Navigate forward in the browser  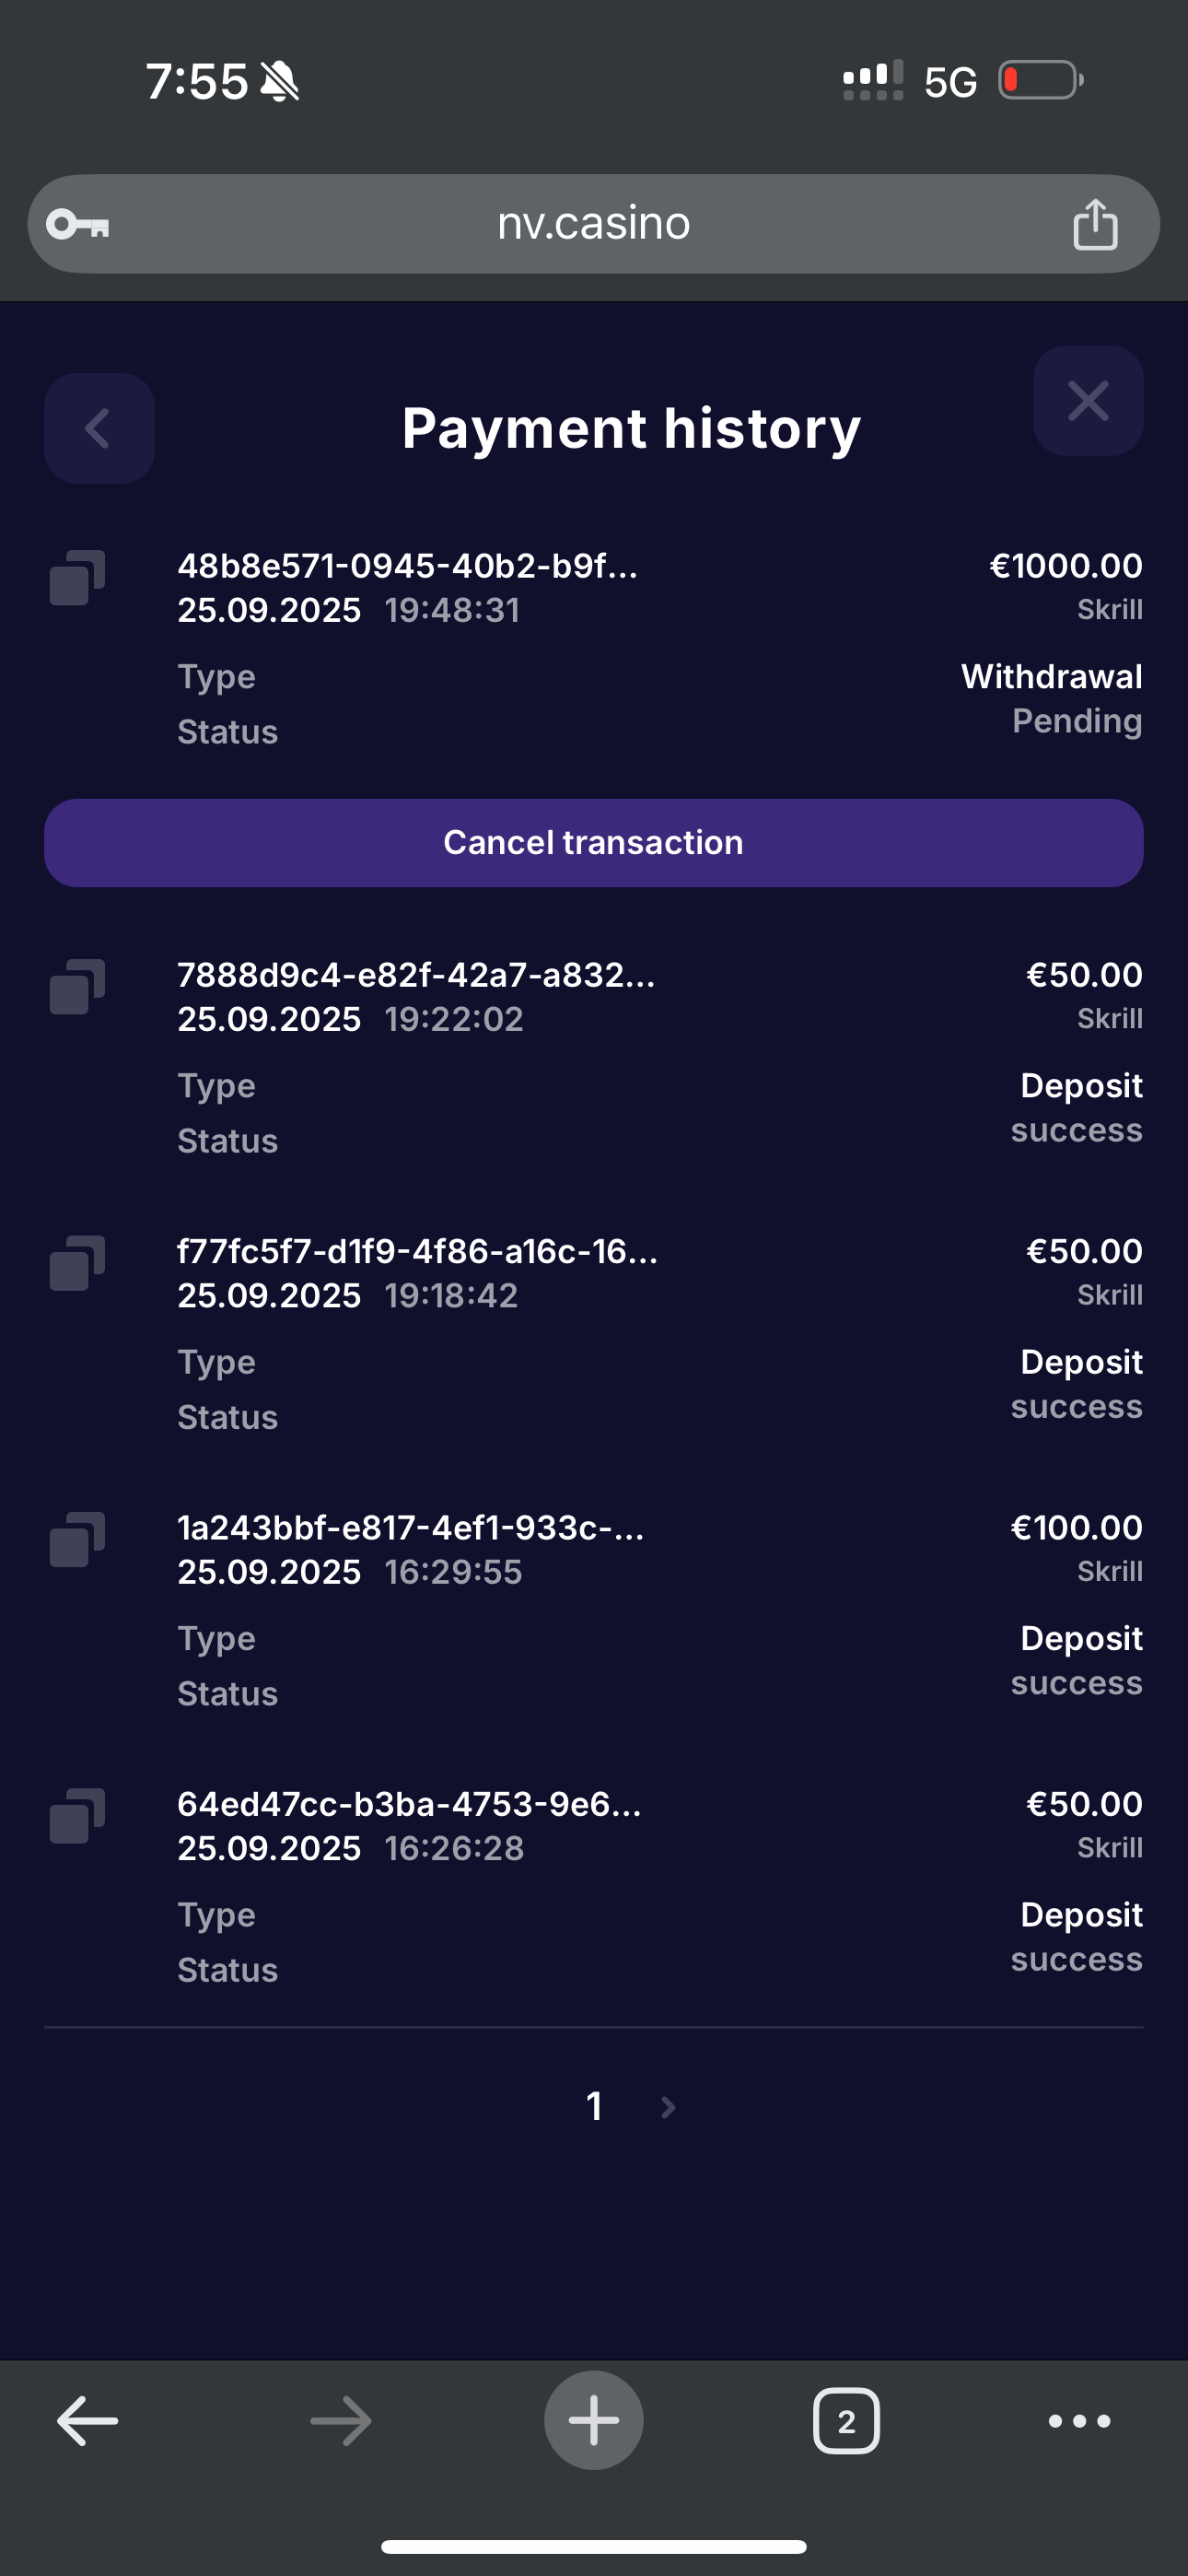pyautogui.click(x=341, y=2421)
